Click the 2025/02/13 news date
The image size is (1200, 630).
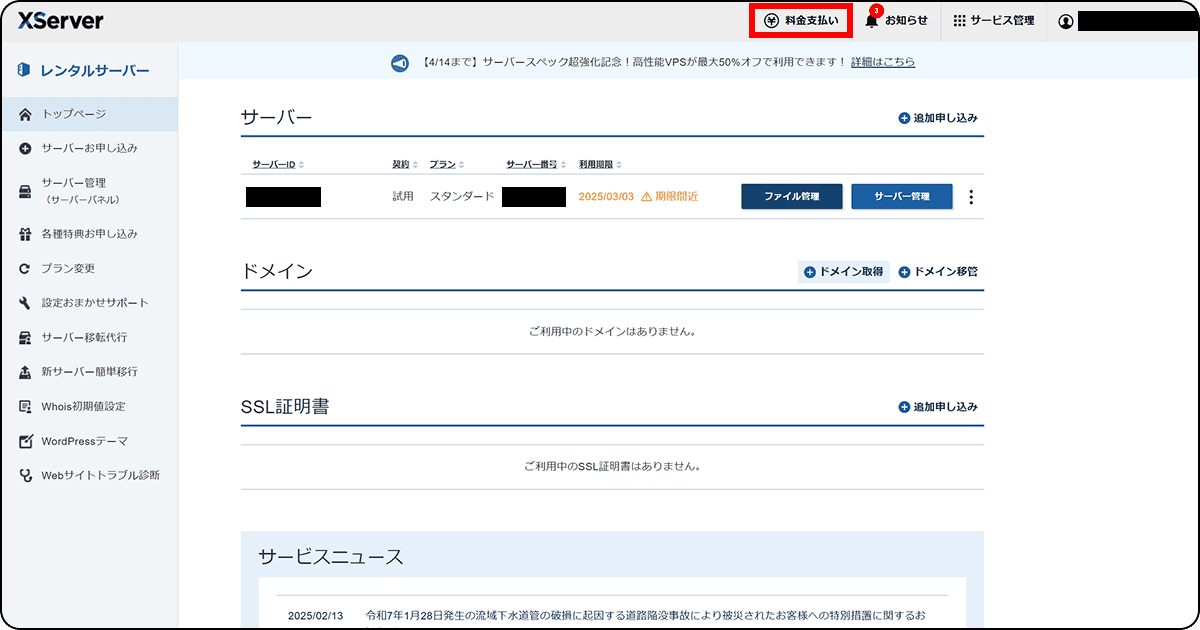[315, 616]
